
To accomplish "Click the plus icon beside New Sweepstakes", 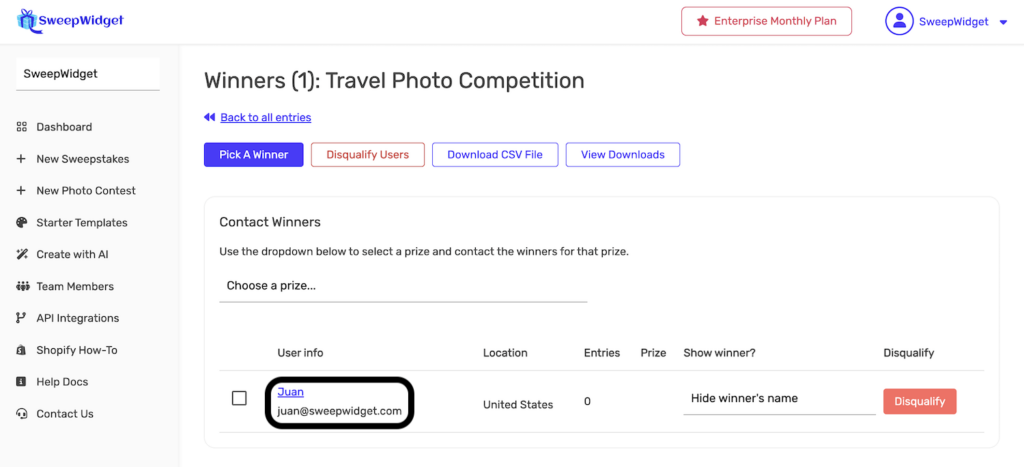I will click(21, 159).
